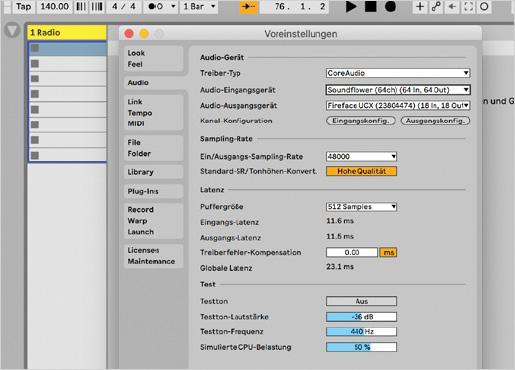The image size is (515, 370).
Task: Click the fourth clip slot stop button in 1 Radio
Action: [x=35, y=94]
